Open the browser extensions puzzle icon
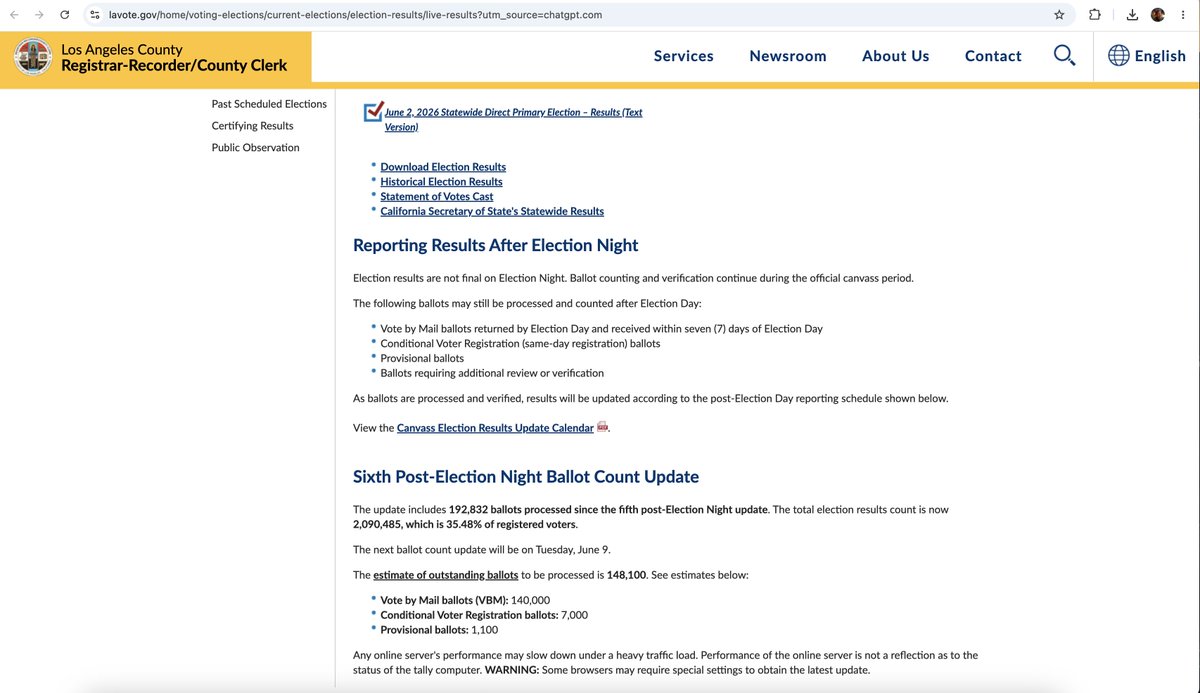Viewport: 1200px width, 693px height. tap(1095, 15)
